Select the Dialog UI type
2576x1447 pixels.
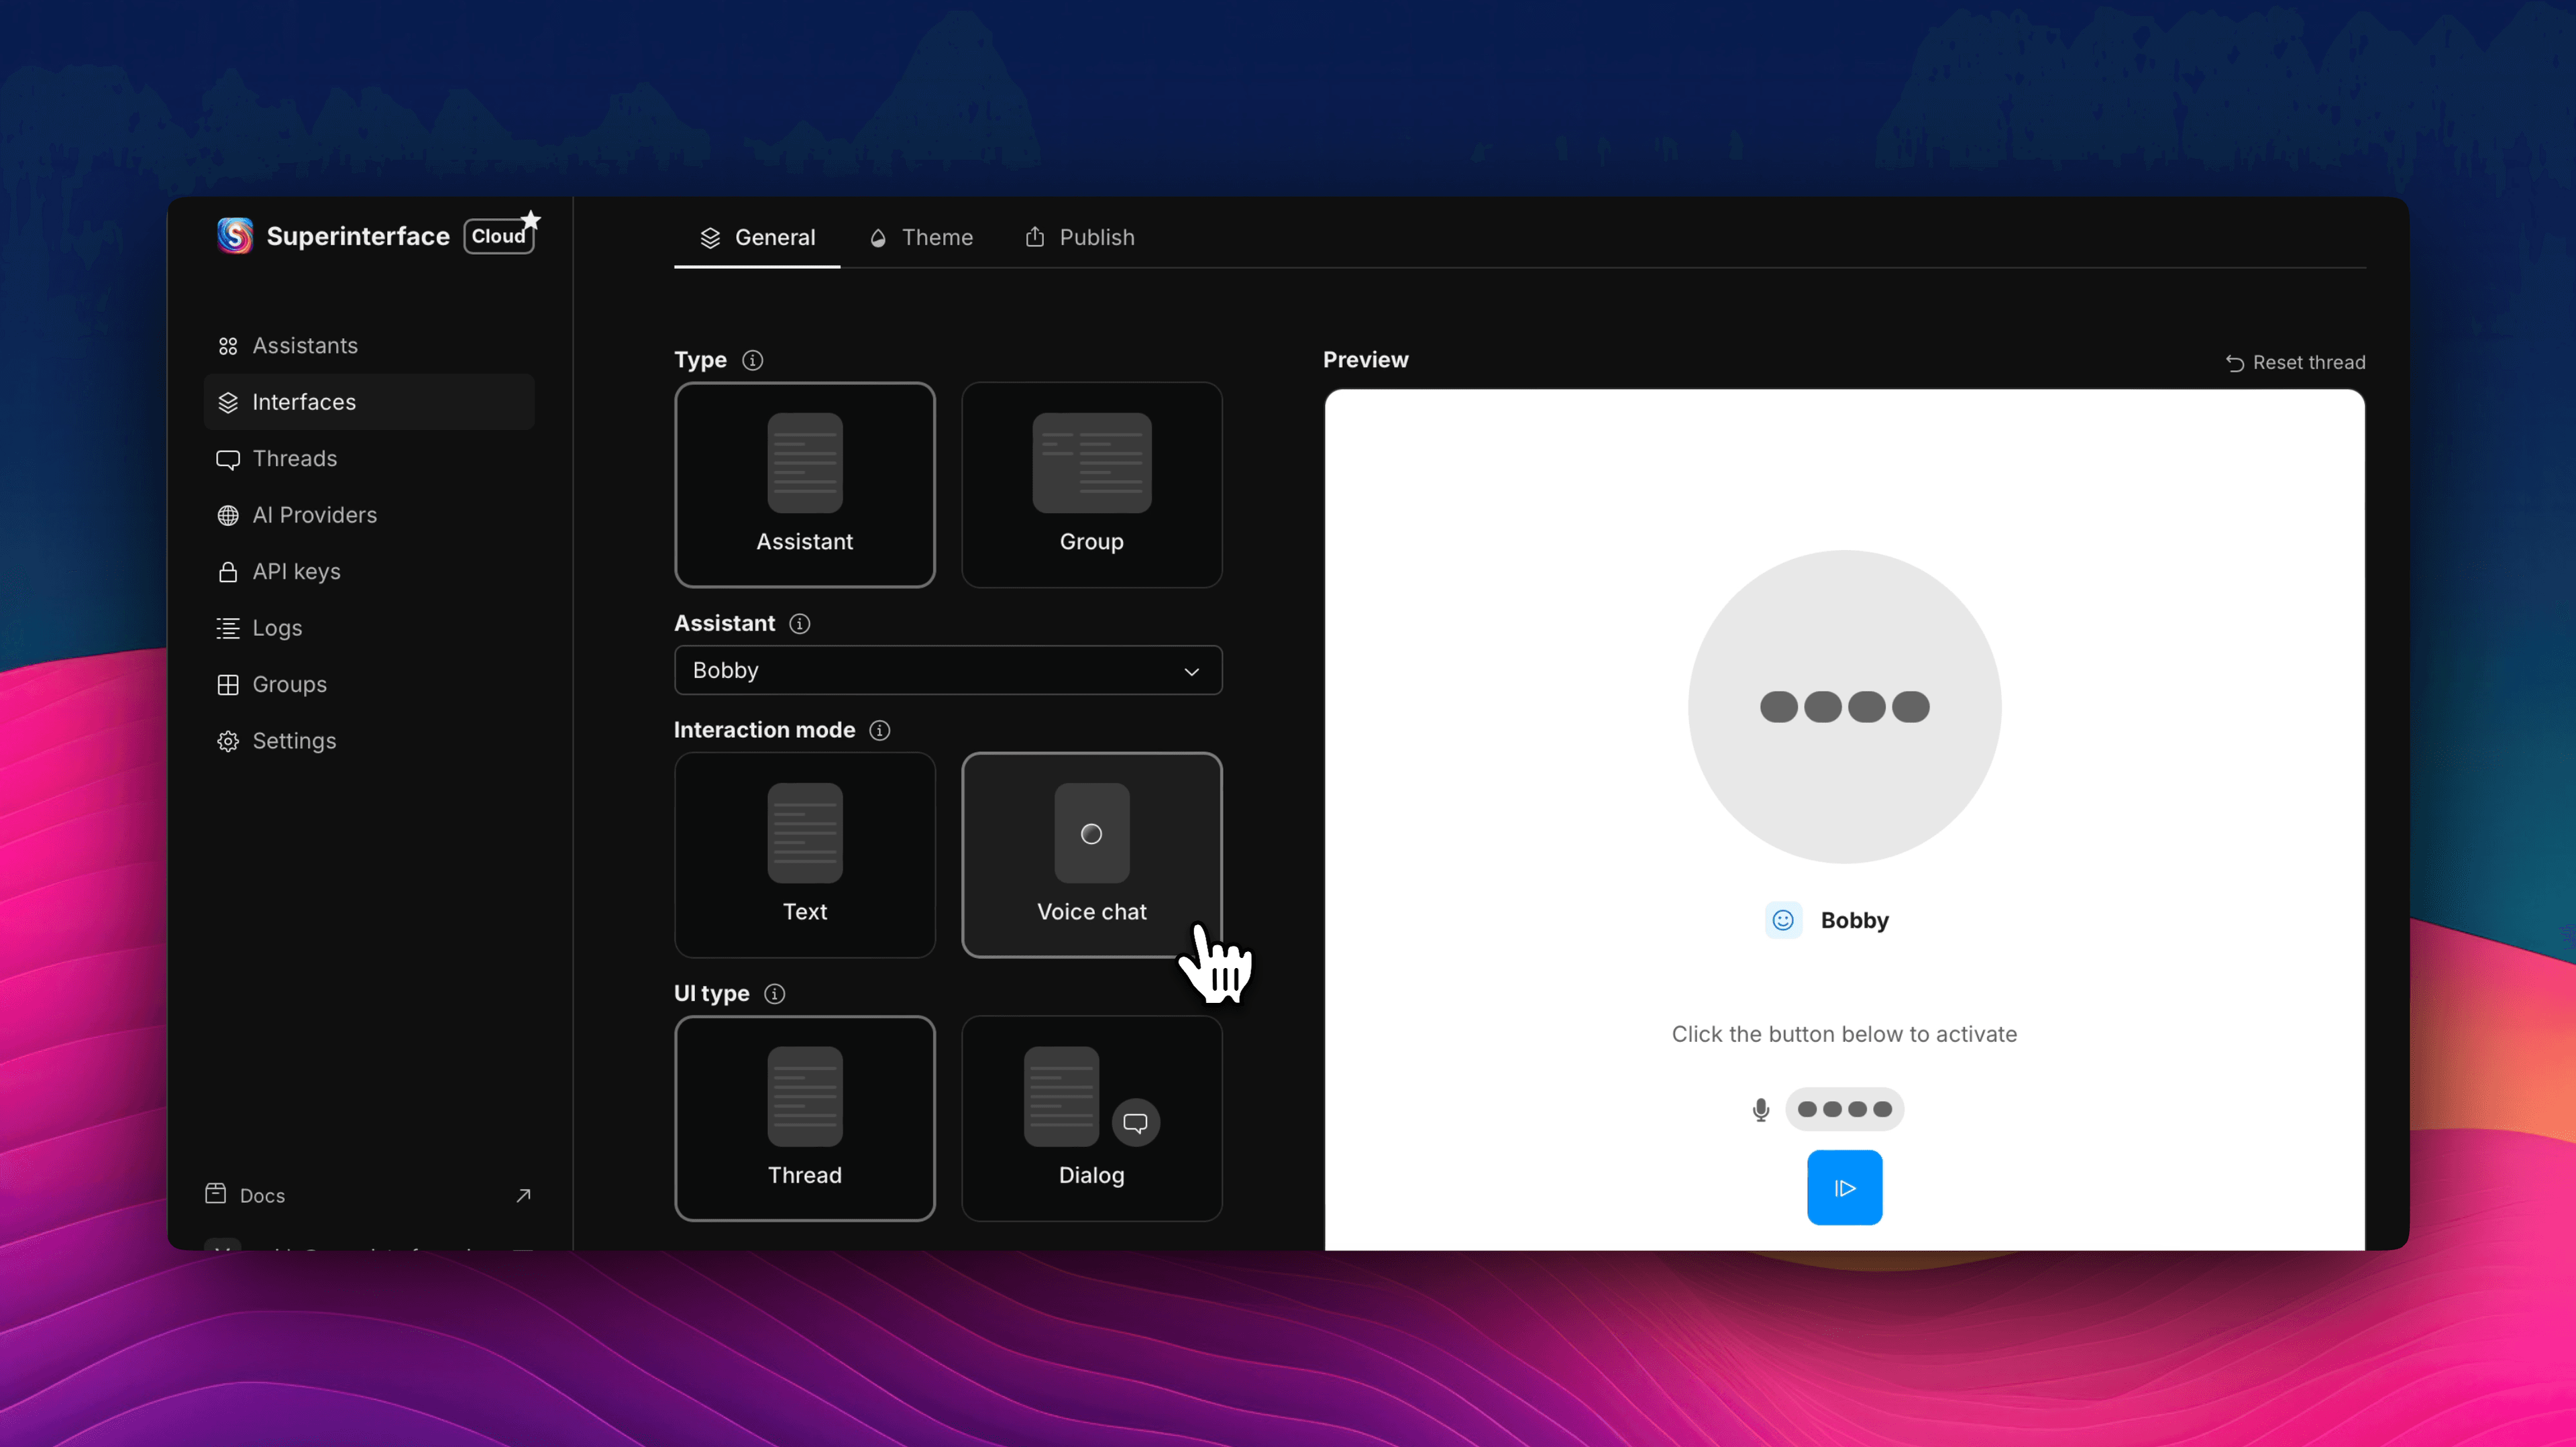pos(1091,1118)
